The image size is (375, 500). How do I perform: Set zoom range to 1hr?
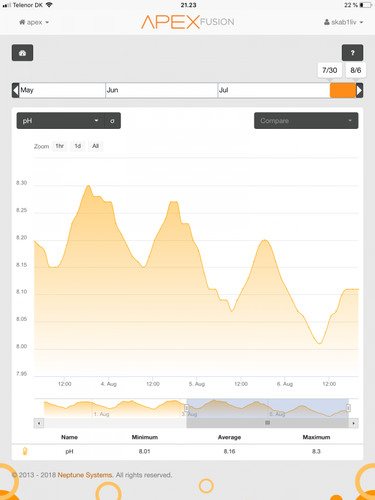click(60, 146)
